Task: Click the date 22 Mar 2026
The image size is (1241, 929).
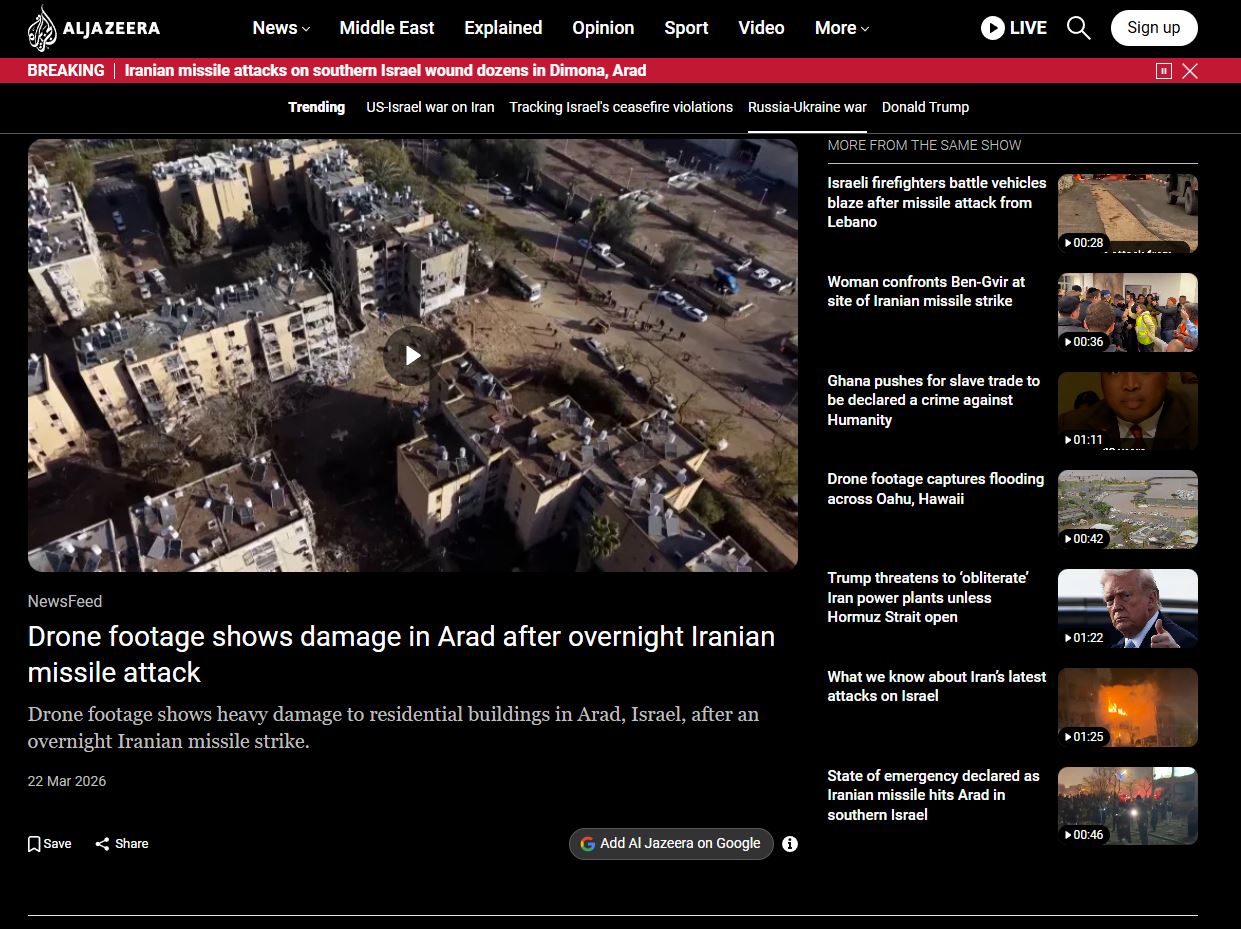Action: coord(66,781)
